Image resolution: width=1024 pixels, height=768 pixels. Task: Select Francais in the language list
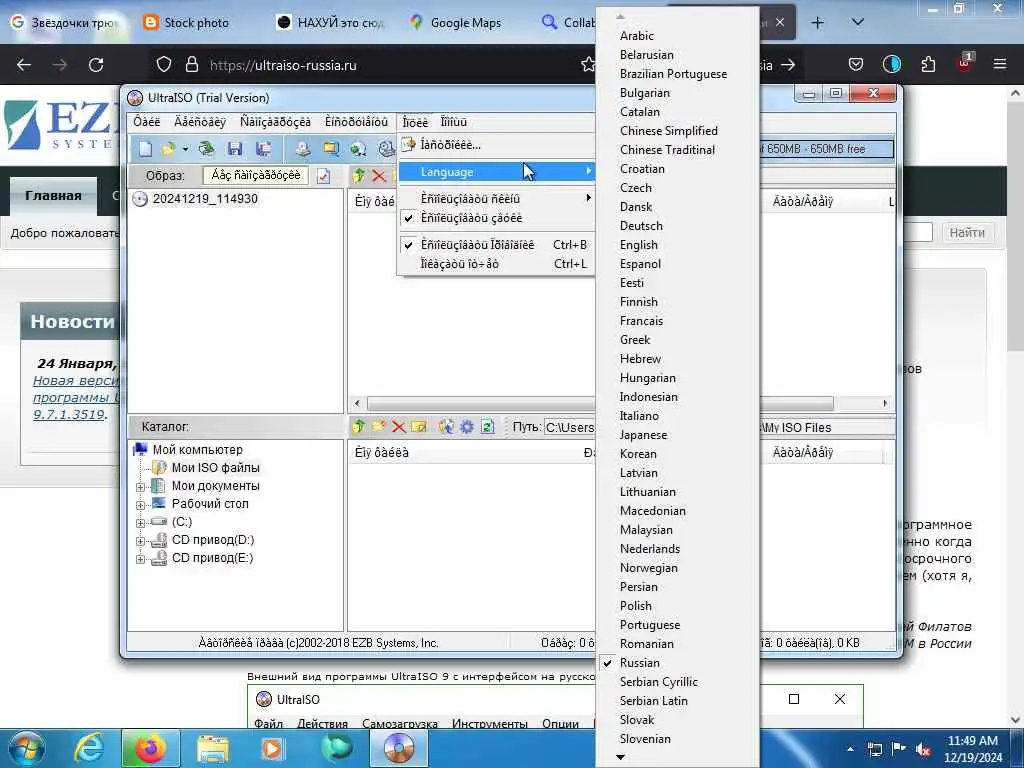click(677, 321)
